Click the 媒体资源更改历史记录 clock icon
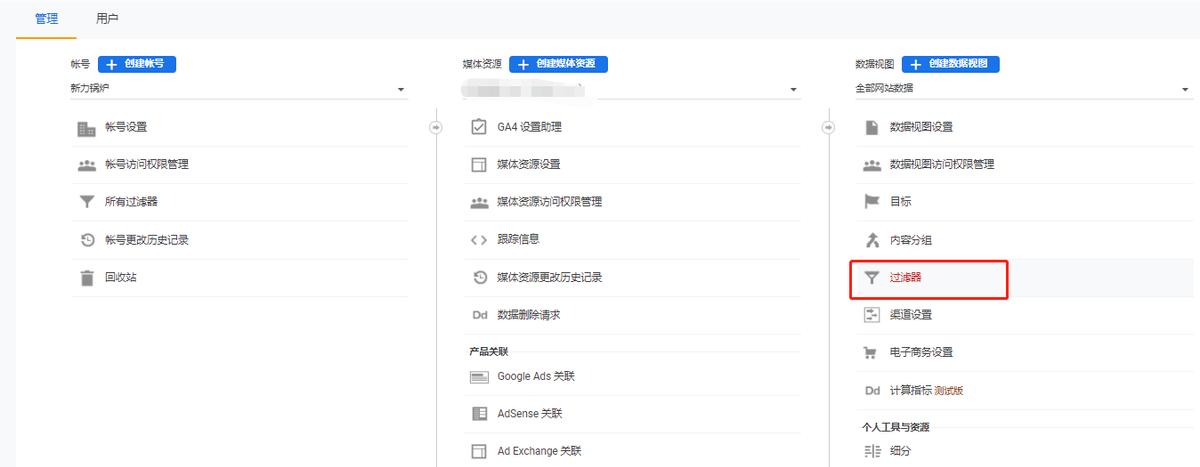Image resolution: width=1200 pixels, height=467 pixels. pos(479,277)
